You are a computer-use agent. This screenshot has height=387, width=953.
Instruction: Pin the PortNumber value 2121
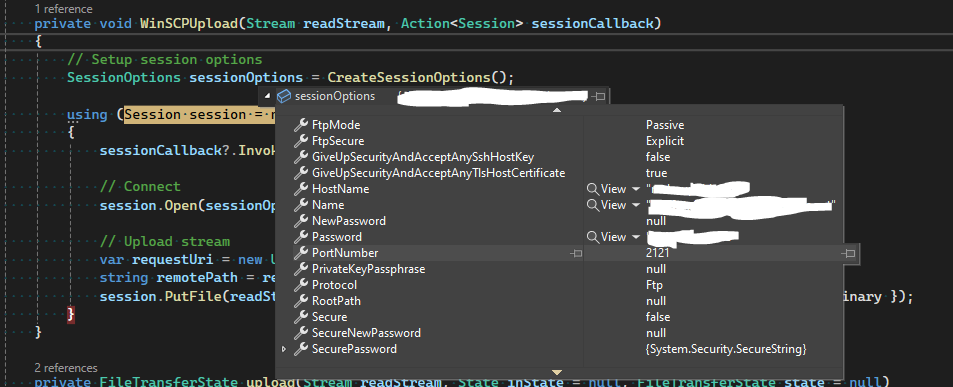[850, 253]
